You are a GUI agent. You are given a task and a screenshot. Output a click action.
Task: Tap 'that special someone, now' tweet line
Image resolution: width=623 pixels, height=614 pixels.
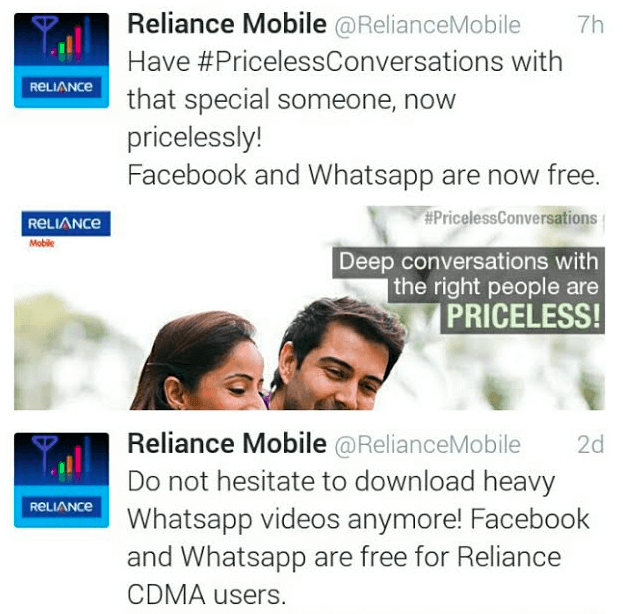291,100
